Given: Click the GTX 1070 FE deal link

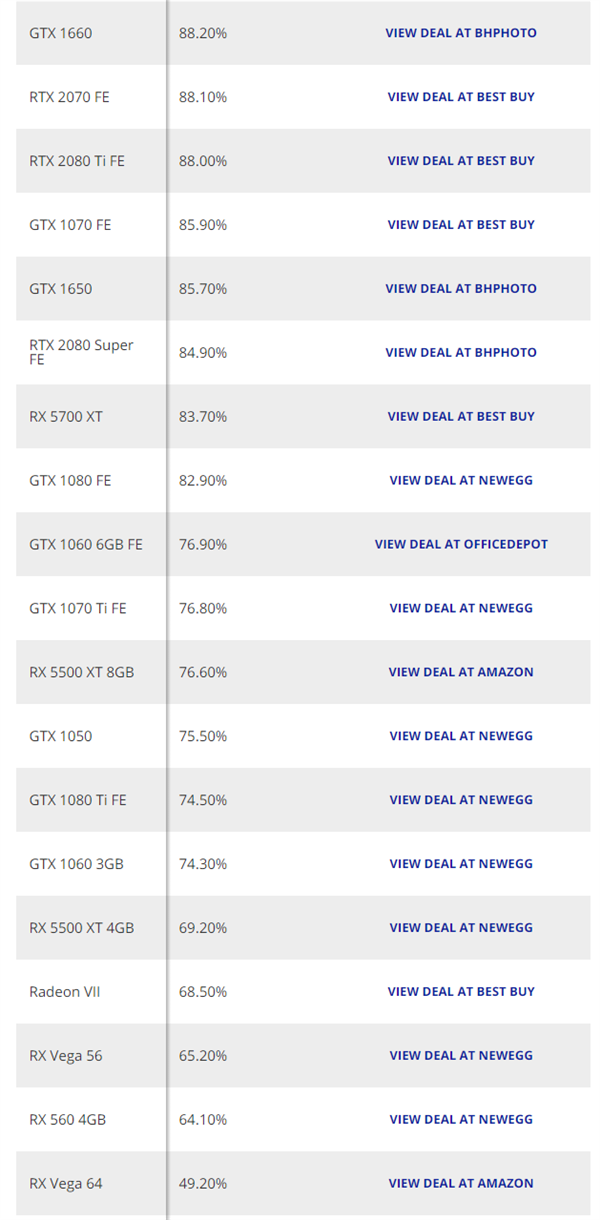Looking at the screenshot, I should point(461,225).
